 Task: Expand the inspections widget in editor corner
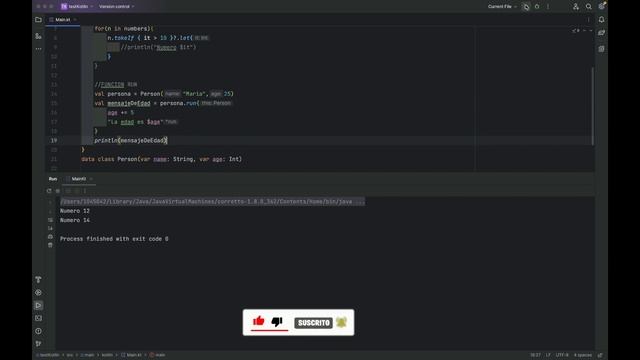[576, 31]
